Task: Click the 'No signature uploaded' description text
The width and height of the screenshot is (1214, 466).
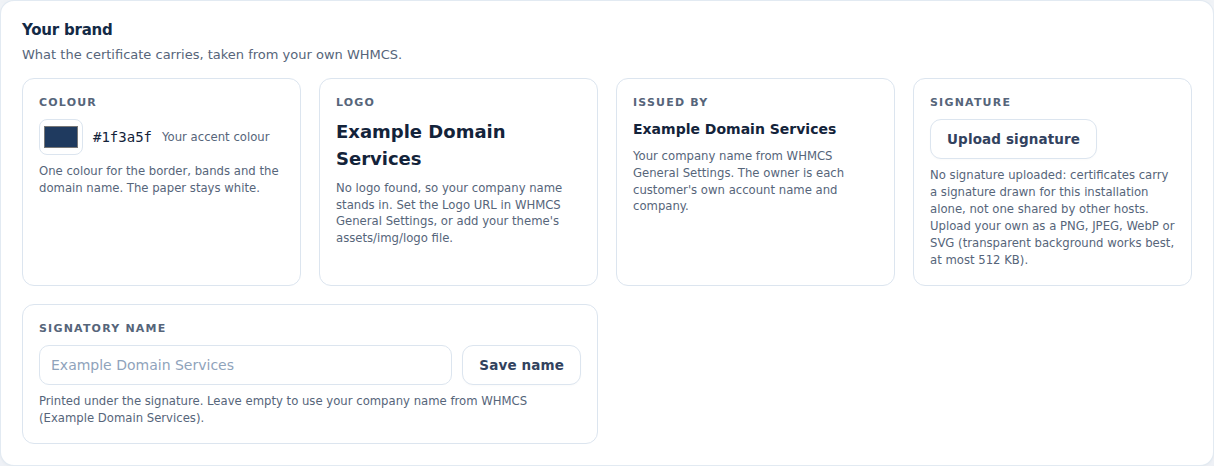Action: (x=1052, y=217)
